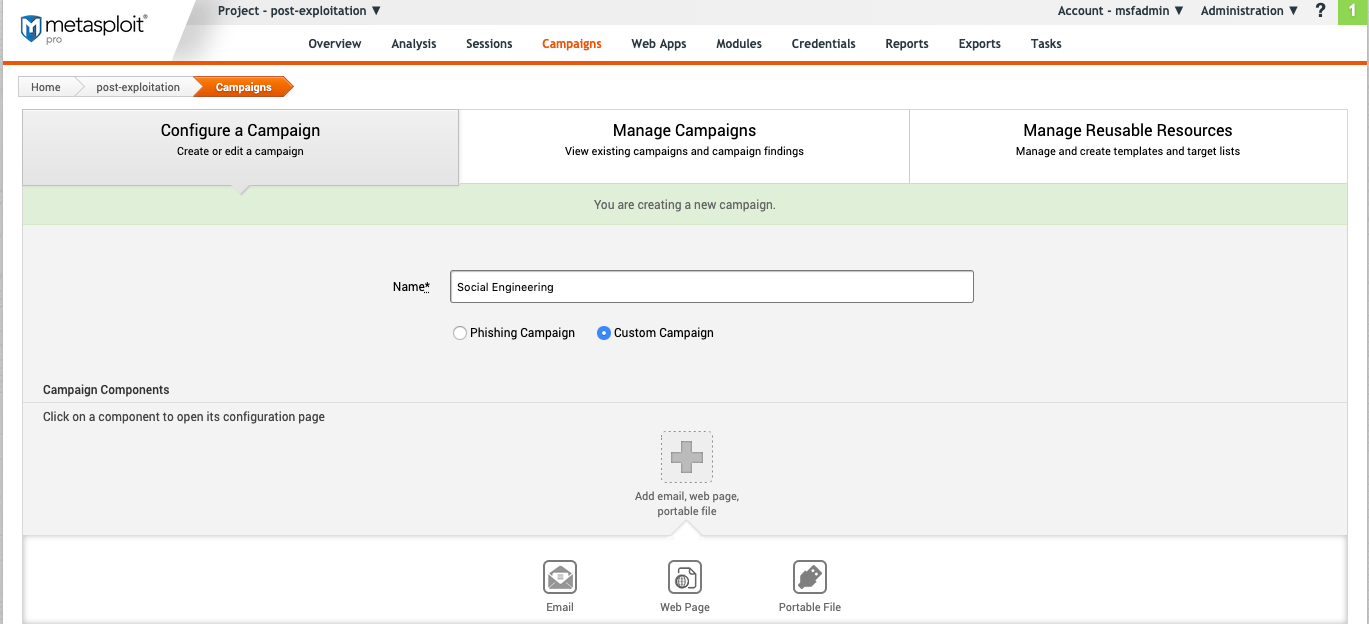Select the Custom Campaign radio button
This screenshot has height=624, width=1369.
(604, 333)
